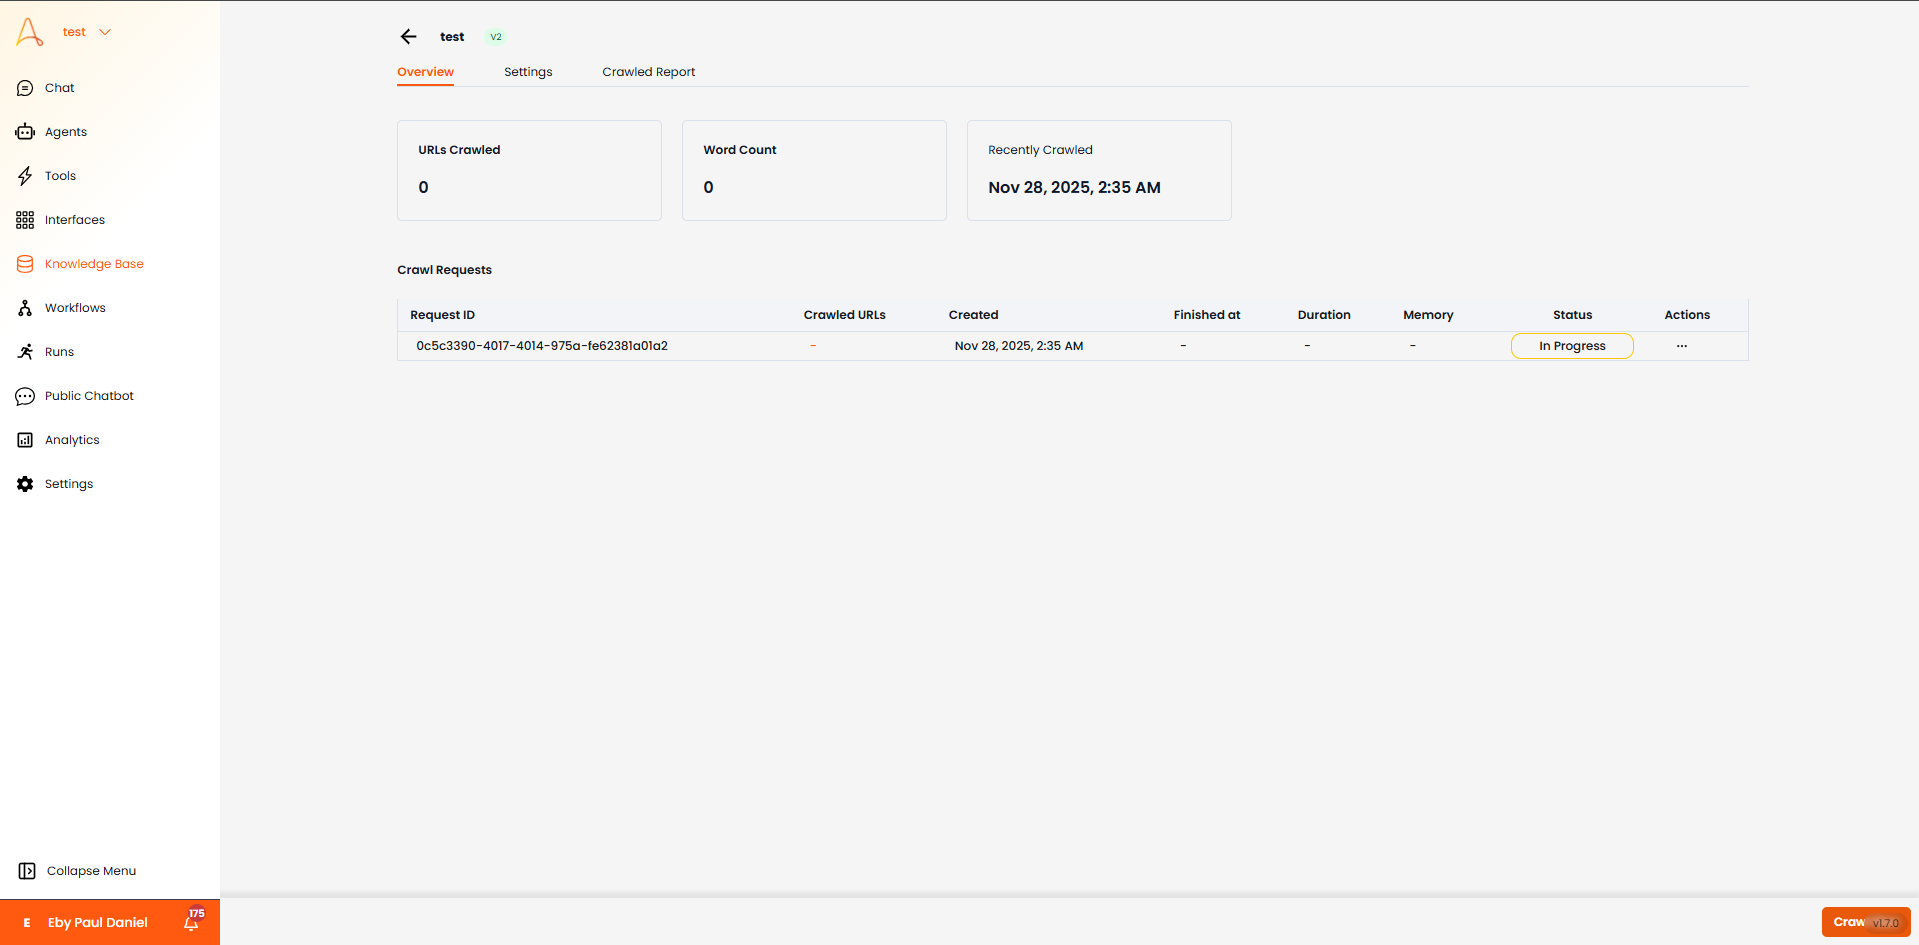Click the Runs running-man icon

[25, 352]
